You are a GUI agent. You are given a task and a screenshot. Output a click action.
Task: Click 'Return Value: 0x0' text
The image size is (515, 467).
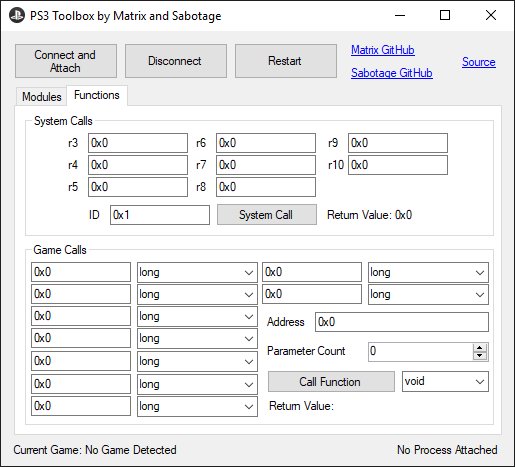click(x=369, y=215)
